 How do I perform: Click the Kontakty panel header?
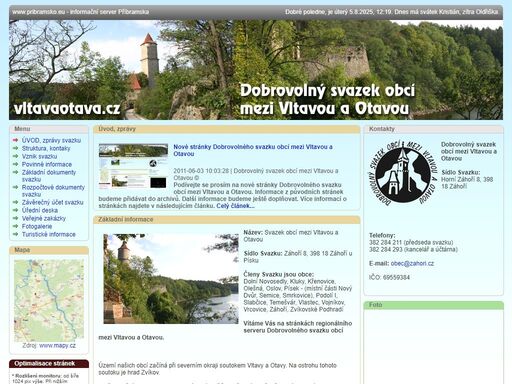[434, 129]
